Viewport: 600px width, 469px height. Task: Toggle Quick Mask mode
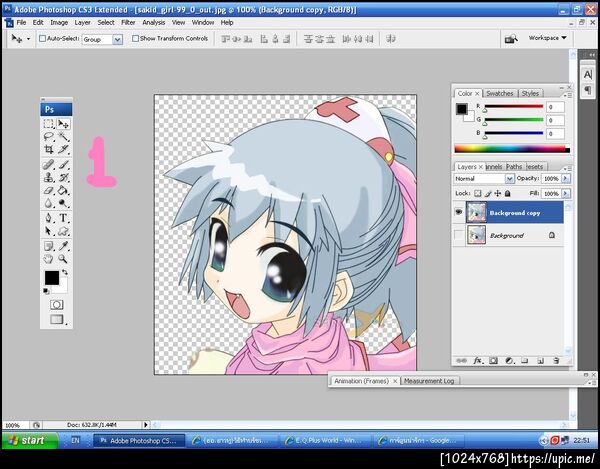pyautogui.click(x=57, y=305)
